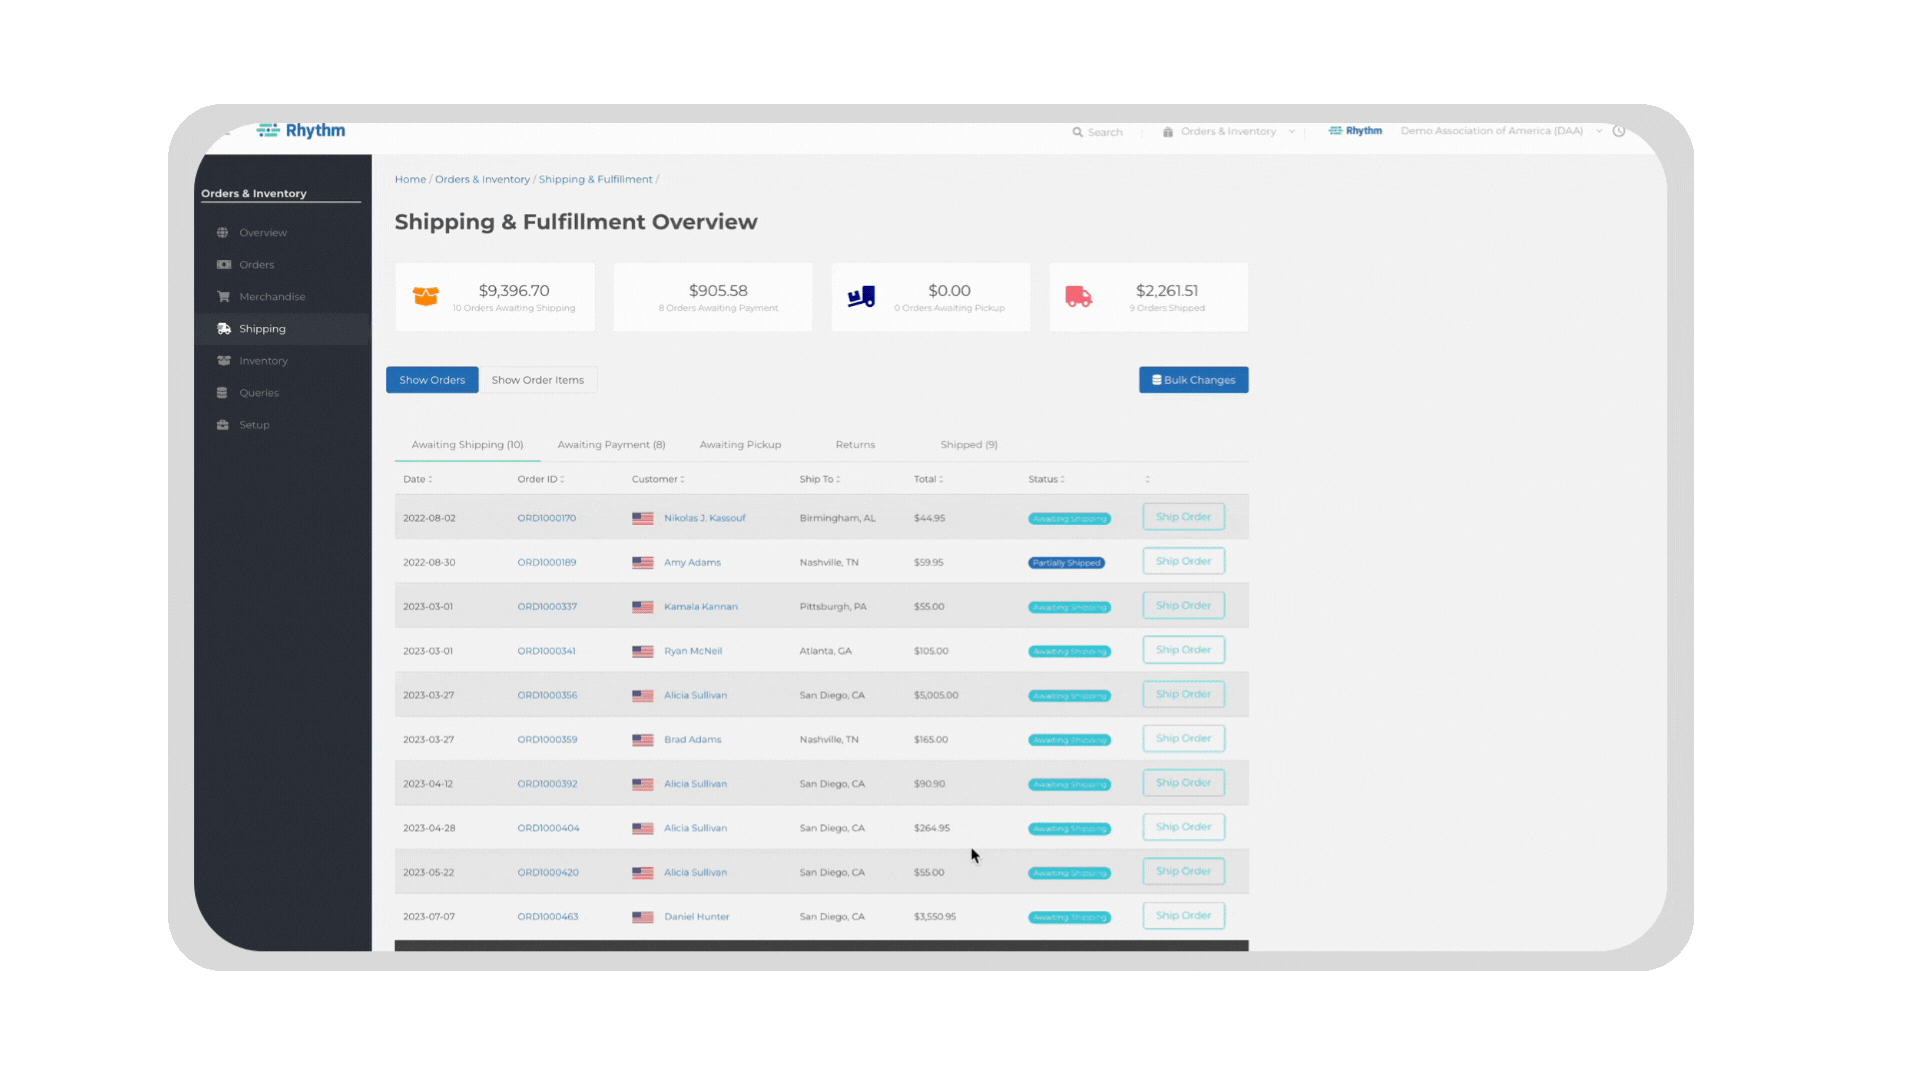This screenshot has height=1080, width=1920.
Task: Ship Order for ORD1000337
Action: click(1184, 605)
